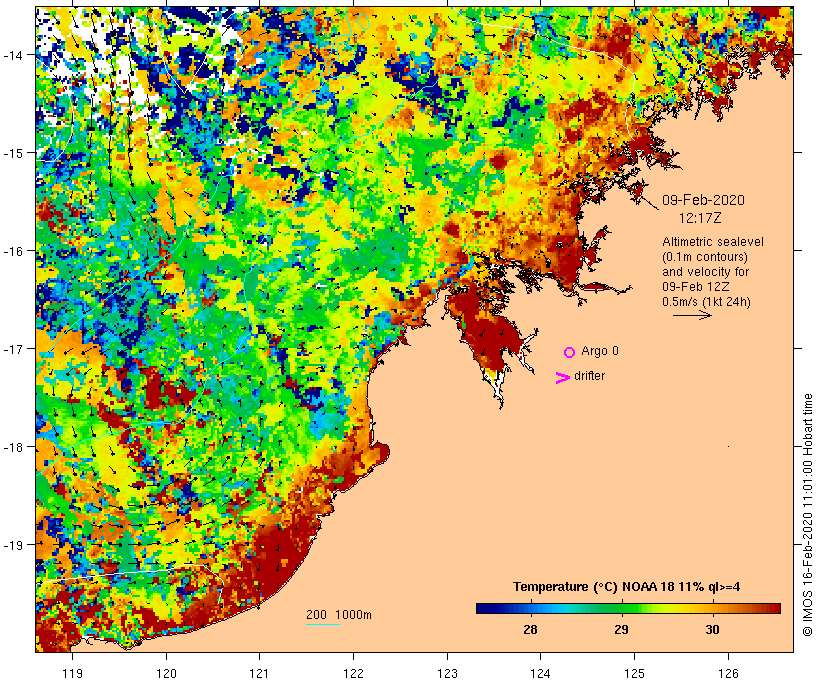Click the date text 09-Feb-2020
The width and height of the screenshot is (820, 680).
703,200
